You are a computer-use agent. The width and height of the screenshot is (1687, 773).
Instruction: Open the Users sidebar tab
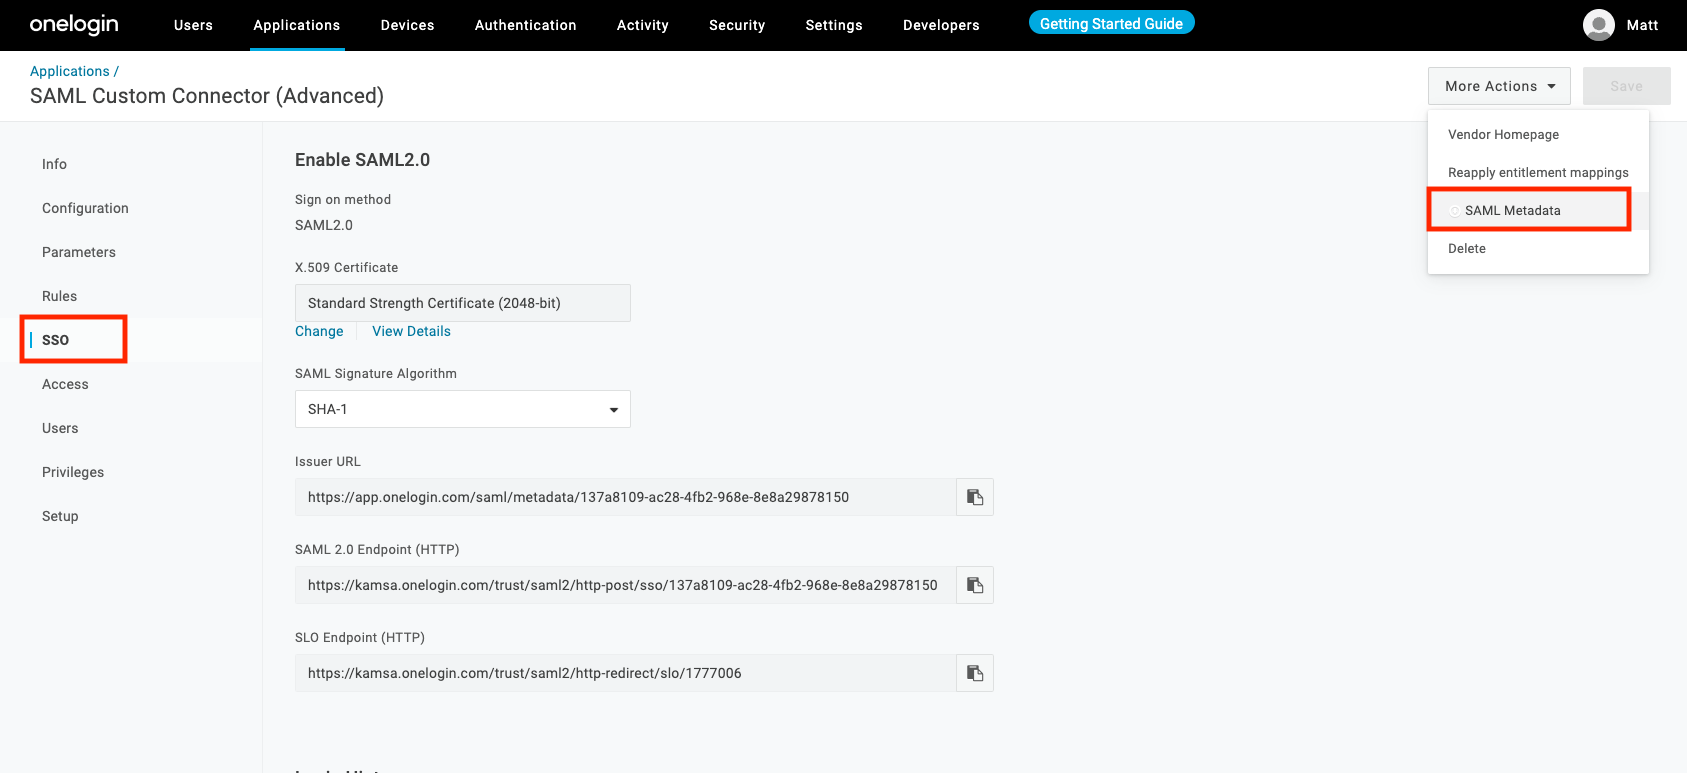60,428
